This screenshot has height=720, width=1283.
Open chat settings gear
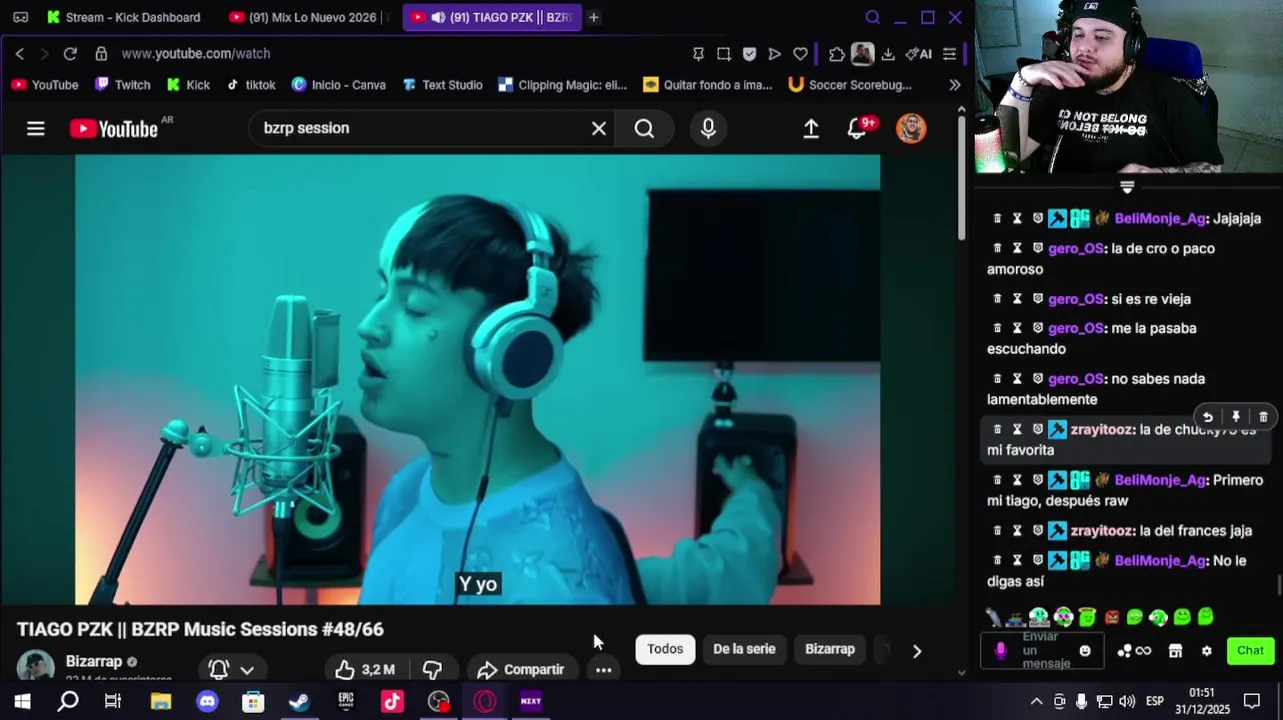(1206, 651)
